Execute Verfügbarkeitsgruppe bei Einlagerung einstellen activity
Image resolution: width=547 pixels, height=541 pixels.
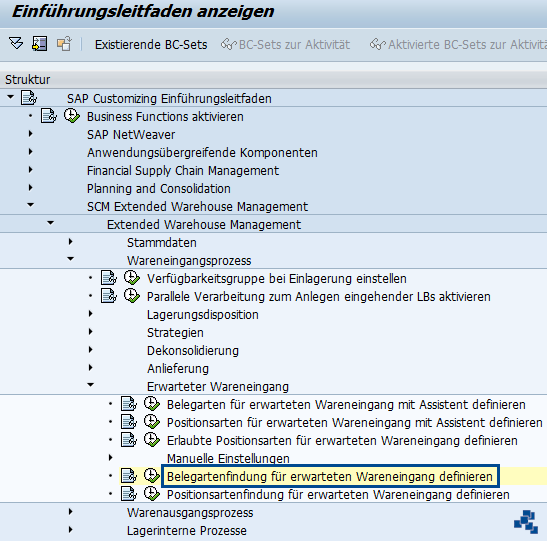pos(132,278)
